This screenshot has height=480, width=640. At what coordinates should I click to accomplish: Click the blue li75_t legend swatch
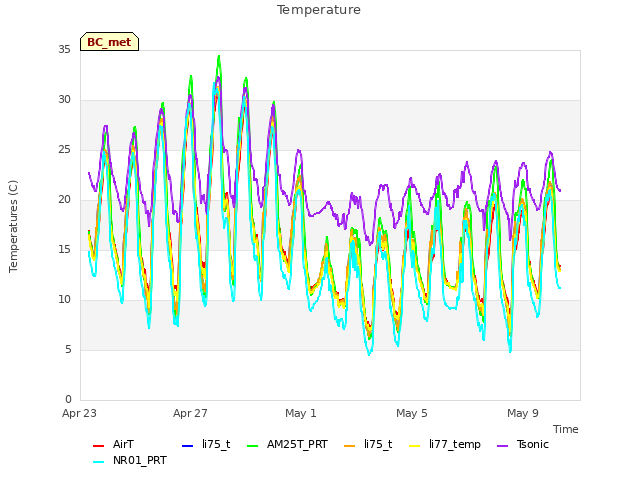[187, 445]
